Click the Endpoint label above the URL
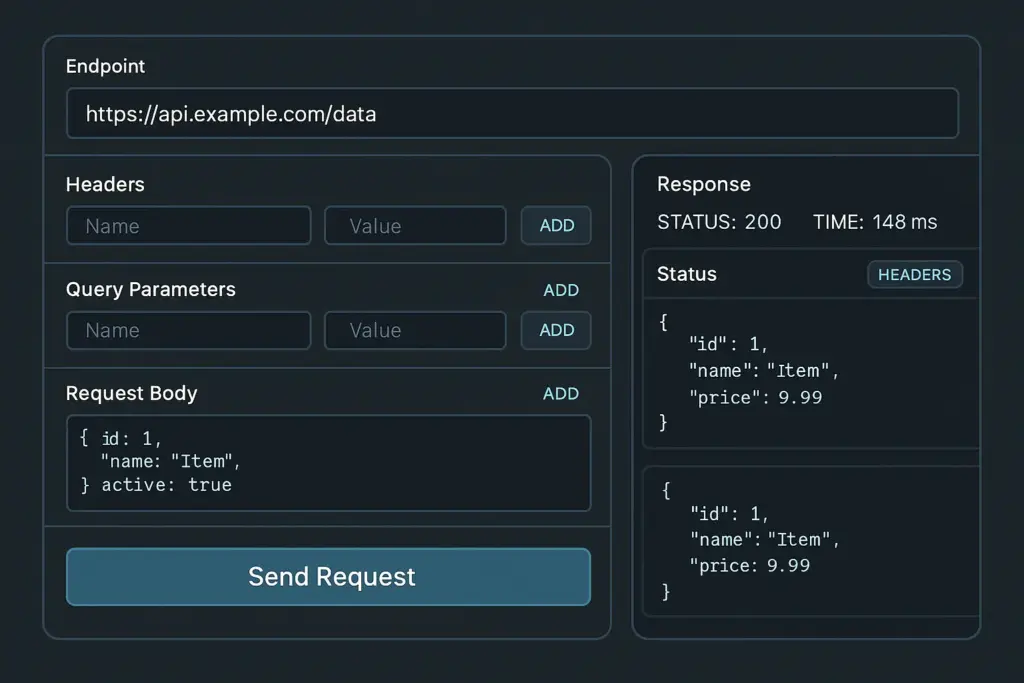Image resolution: width=1024 pixels, height=683 pixels. (105, 67)
